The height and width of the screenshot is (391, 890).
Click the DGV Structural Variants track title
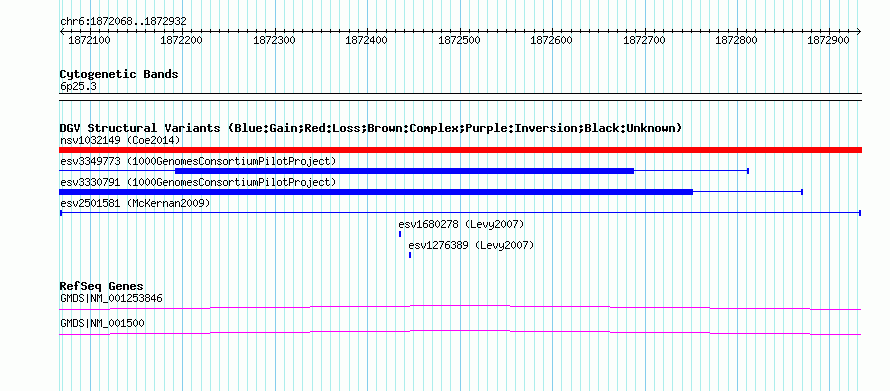(x=371, y=128)
